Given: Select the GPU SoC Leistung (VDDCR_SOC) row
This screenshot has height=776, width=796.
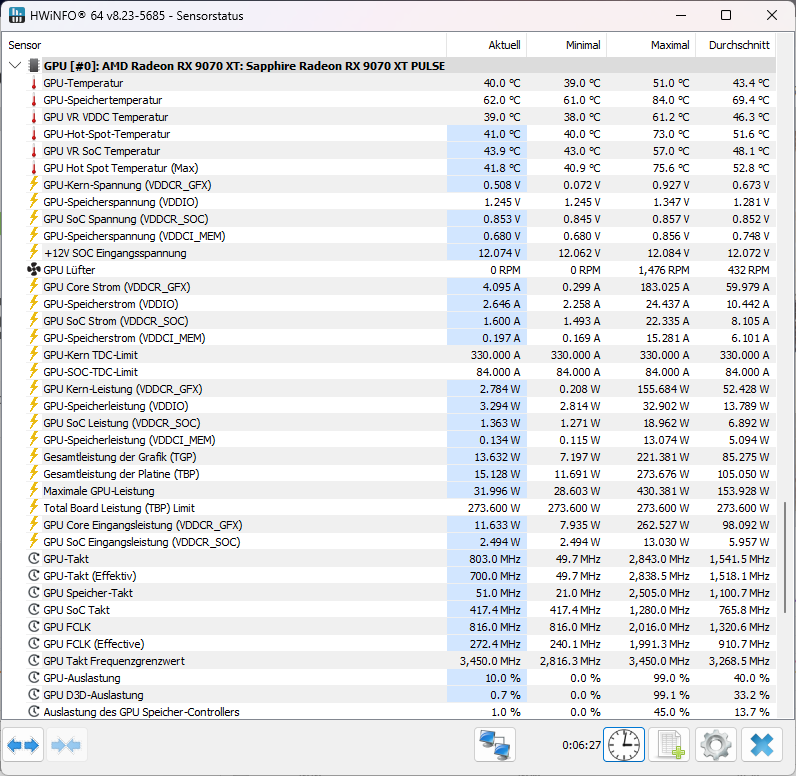Looking at the screenshot, I should tap(401, 423).
